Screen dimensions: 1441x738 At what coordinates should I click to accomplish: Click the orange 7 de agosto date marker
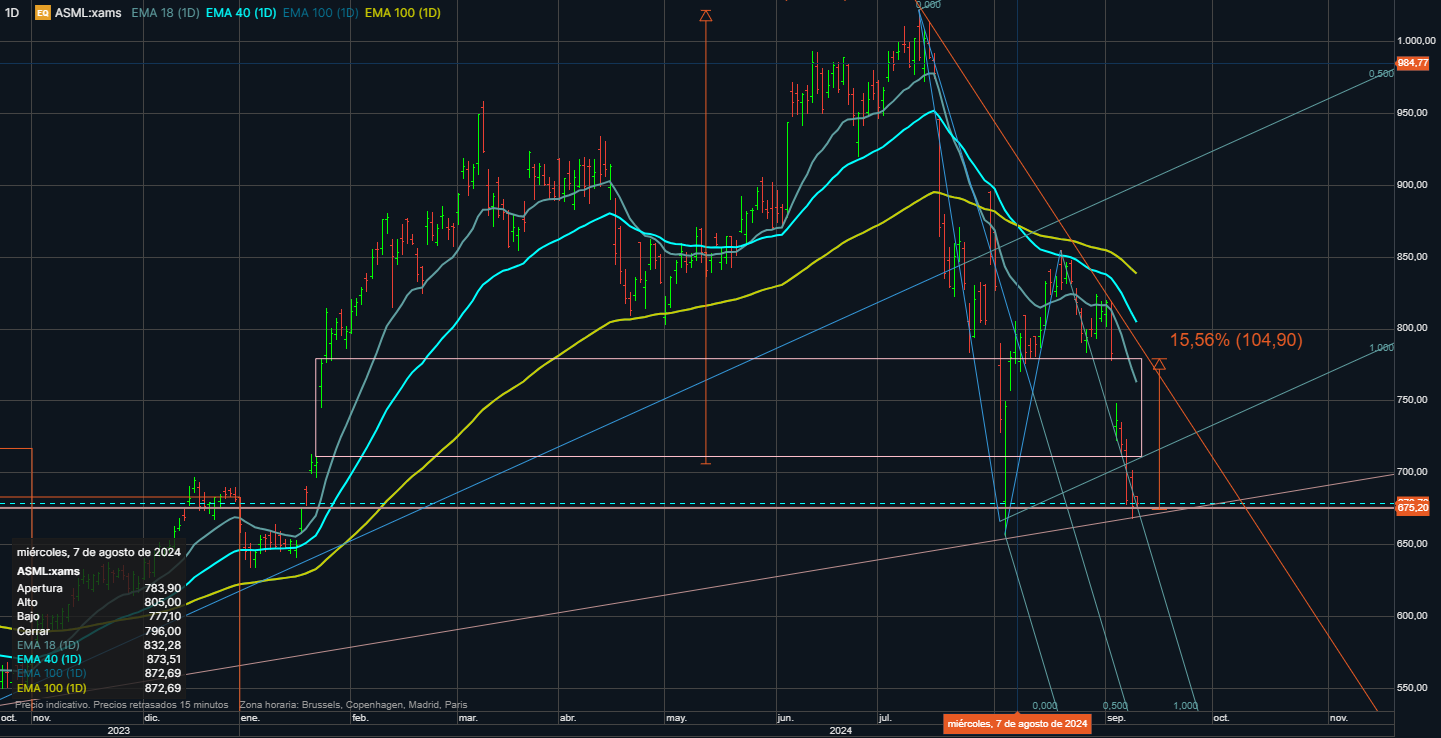coord(1018,722)
